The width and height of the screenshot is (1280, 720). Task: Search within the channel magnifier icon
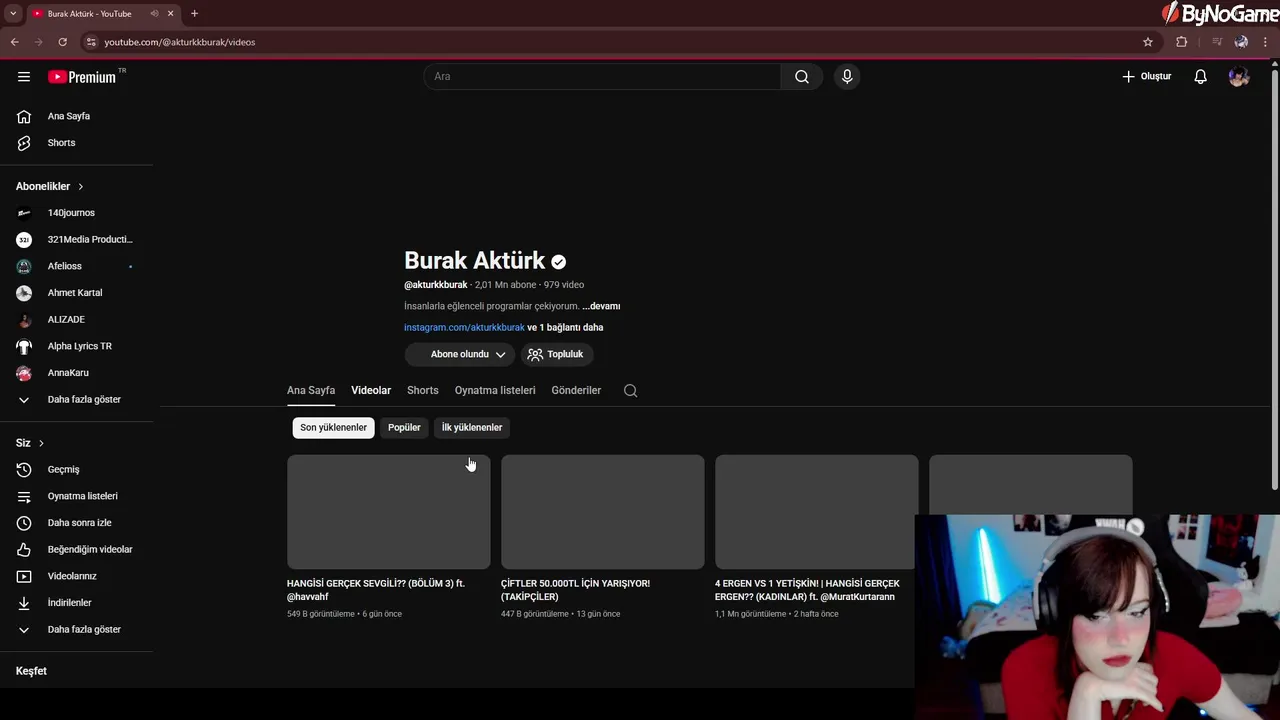pos(630,391)
